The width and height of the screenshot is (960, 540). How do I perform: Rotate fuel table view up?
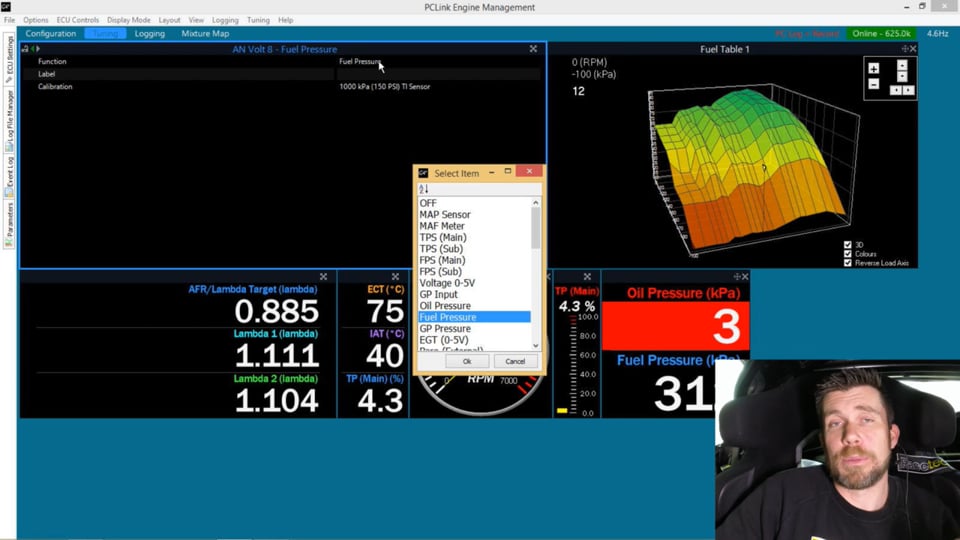point(902,65)
